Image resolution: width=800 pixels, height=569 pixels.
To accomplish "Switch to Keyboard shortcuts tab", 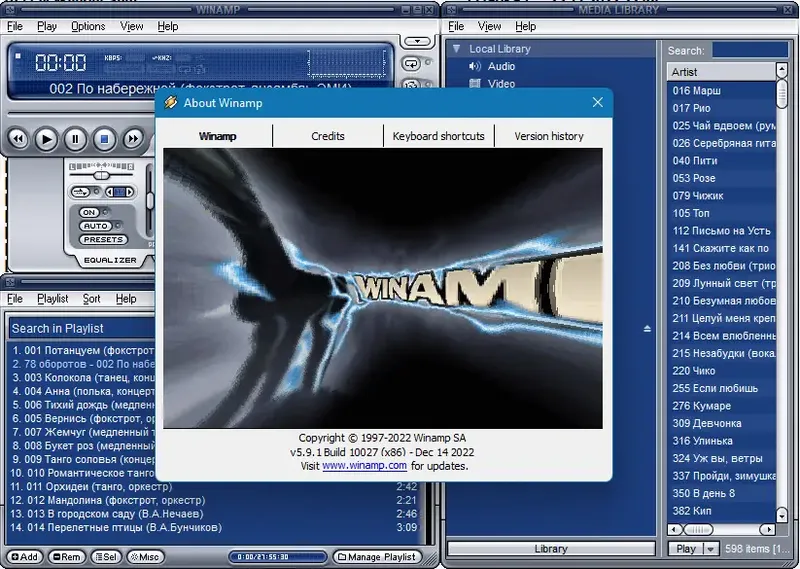I will click(x=438, y=136).
